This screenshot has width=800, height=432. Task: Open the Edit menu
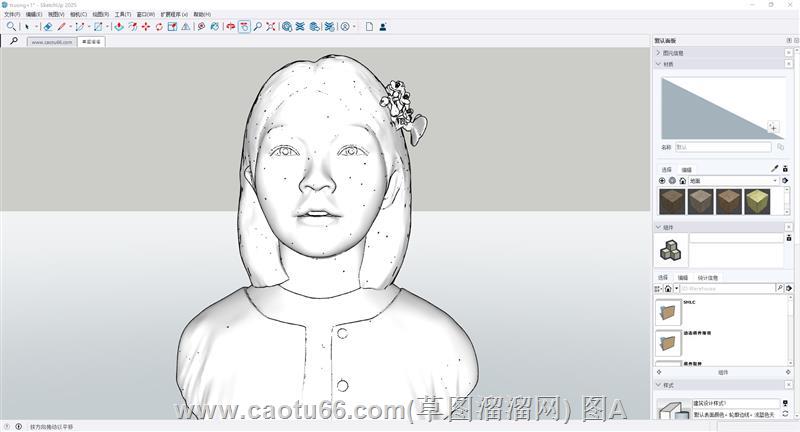(x=34, y=14)
